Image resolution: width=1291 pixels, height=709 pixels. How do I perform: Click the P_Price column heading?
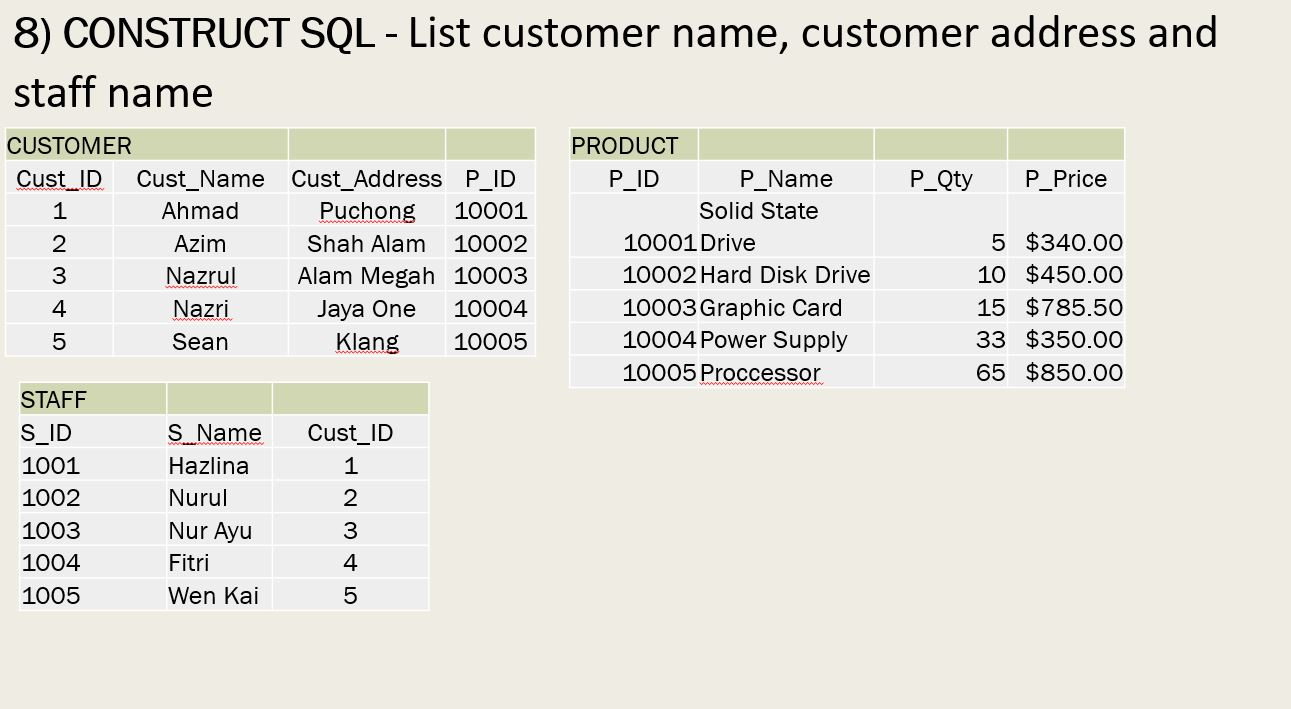[1066, 178]
